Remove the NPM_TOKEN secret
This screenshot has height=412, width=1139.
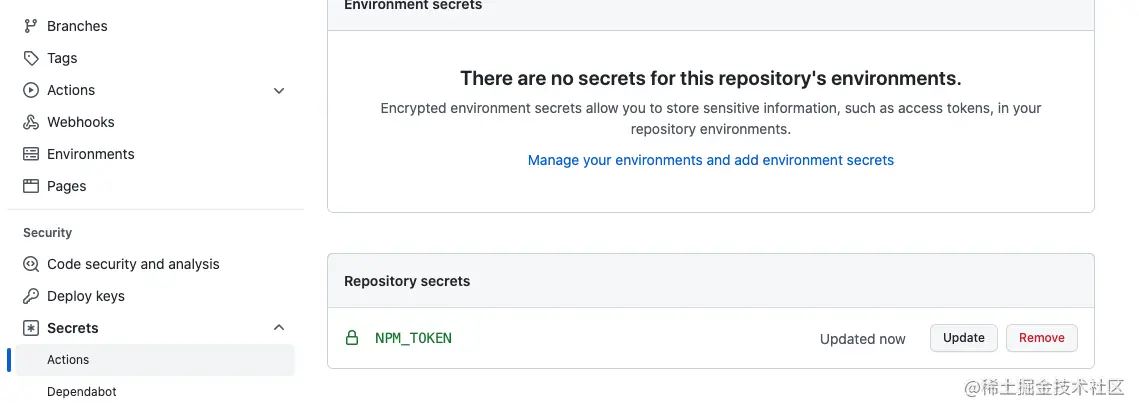[1042, 338]
